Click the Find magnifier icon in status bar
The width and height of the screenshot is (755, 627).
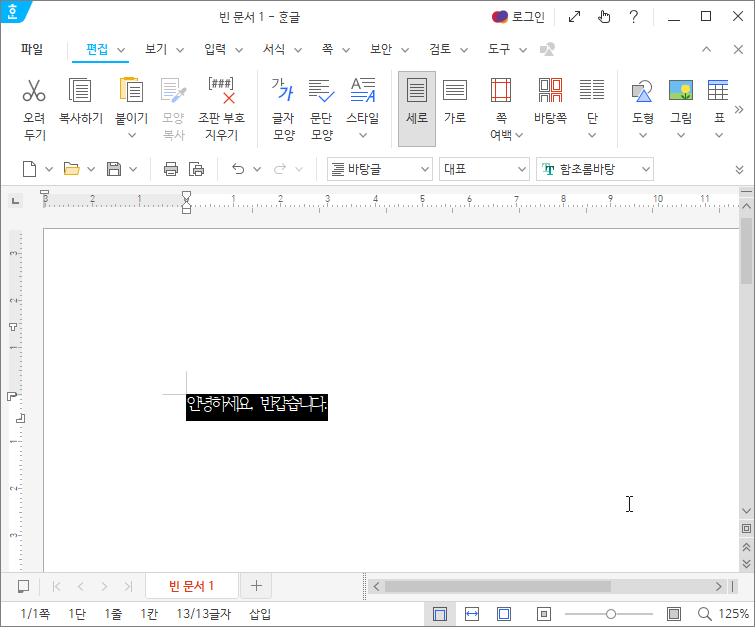[704, 614]
